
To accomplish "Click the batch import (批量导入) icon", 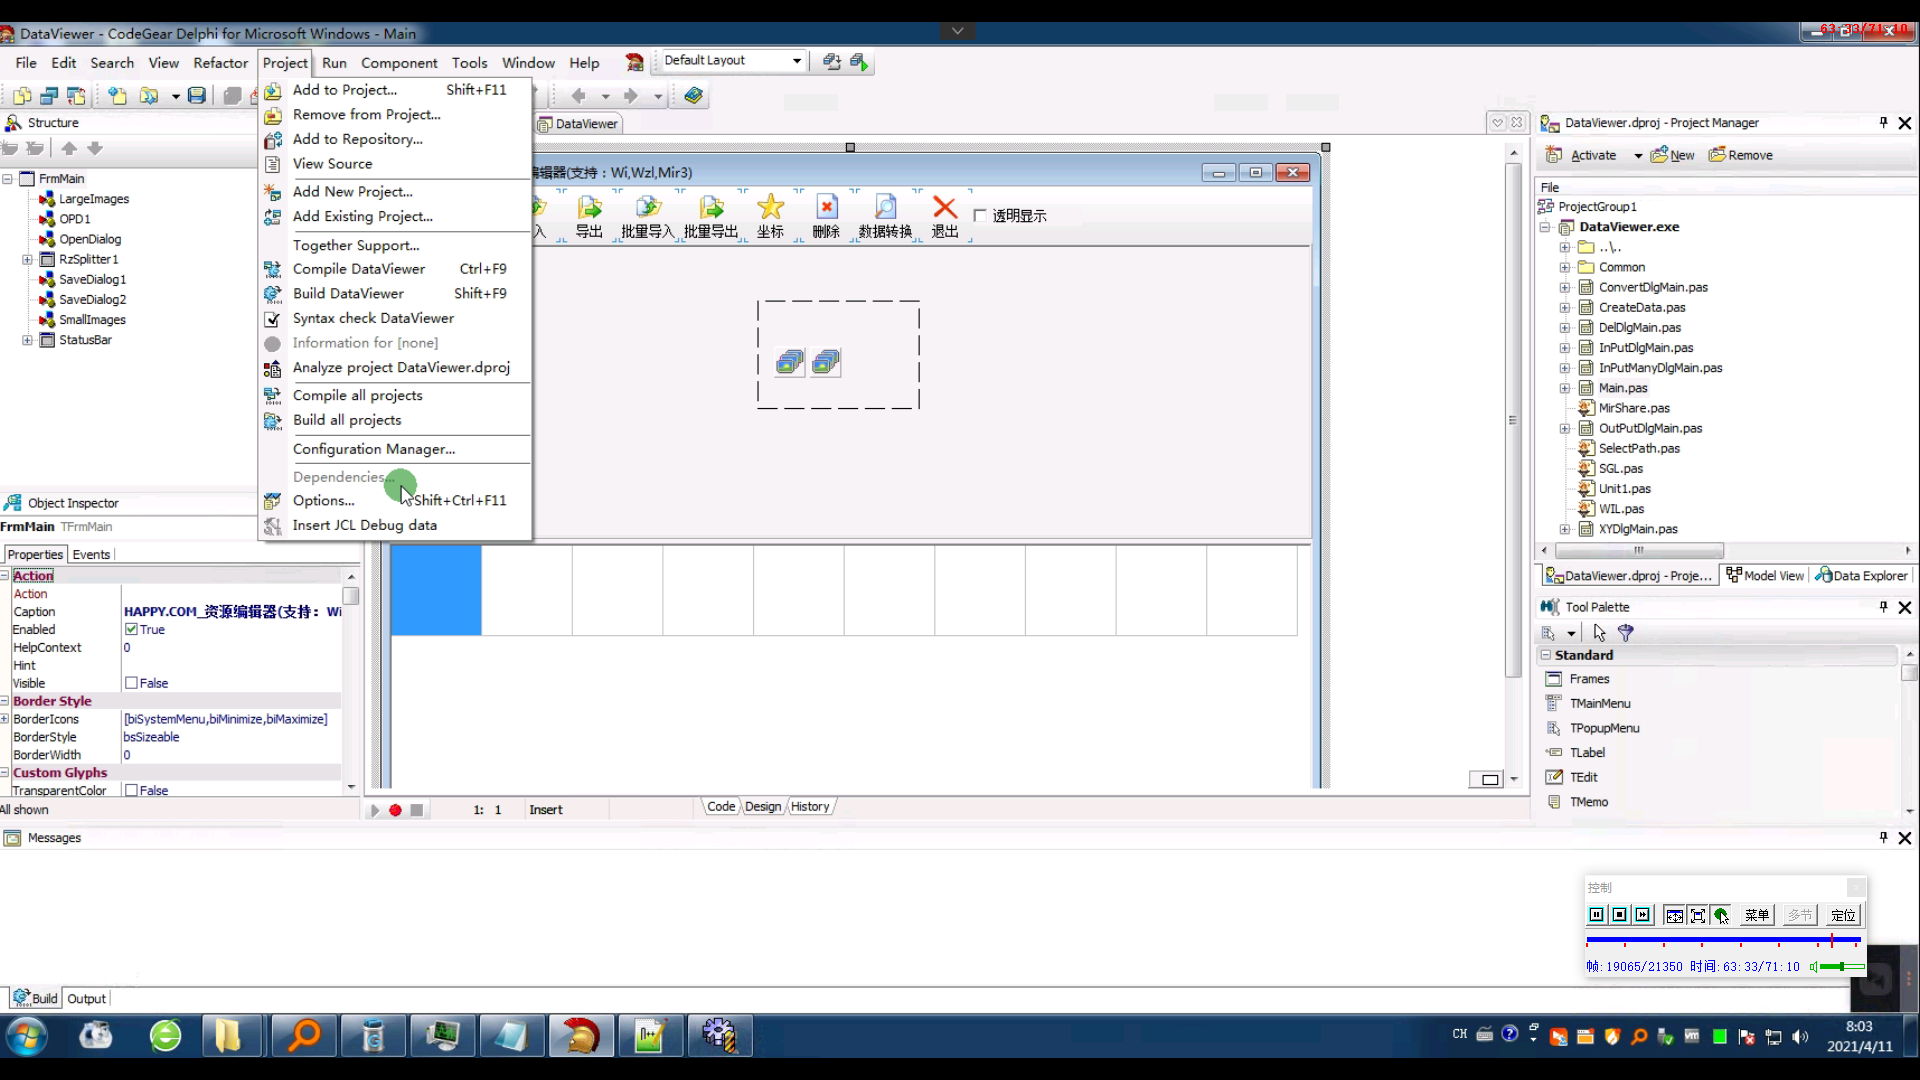I will point(648,207).
